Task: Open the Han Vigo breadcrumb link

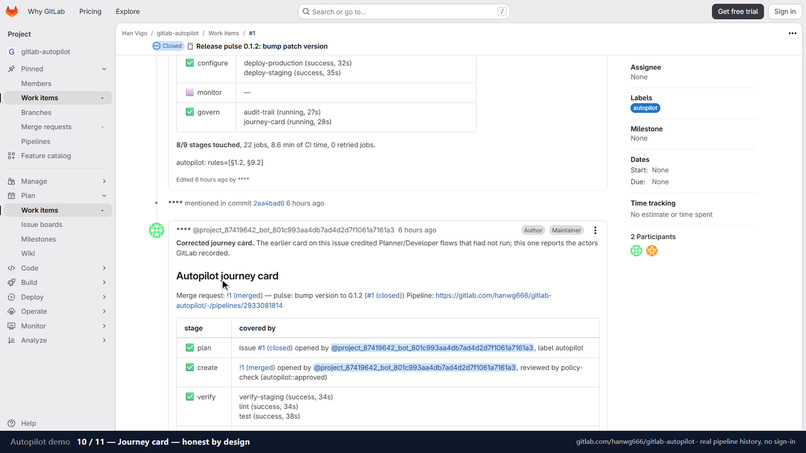Action: 134,33
